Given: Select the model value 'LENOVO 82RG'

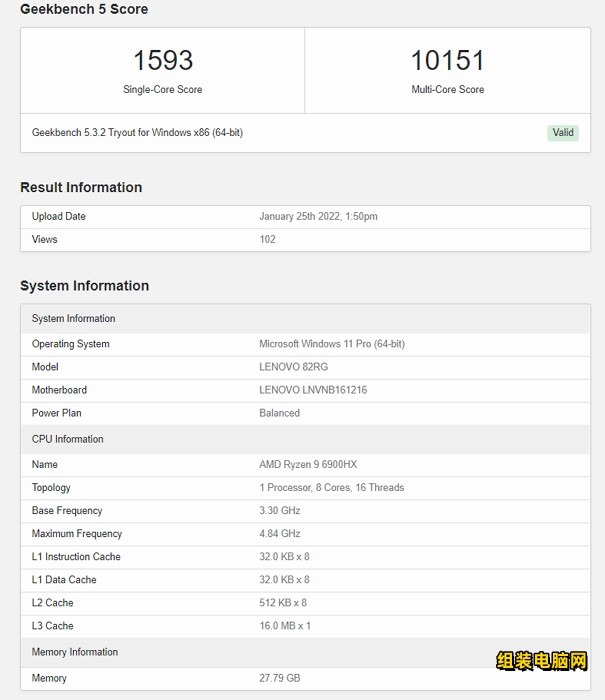Looking at the screenshot, I should 293,367.
